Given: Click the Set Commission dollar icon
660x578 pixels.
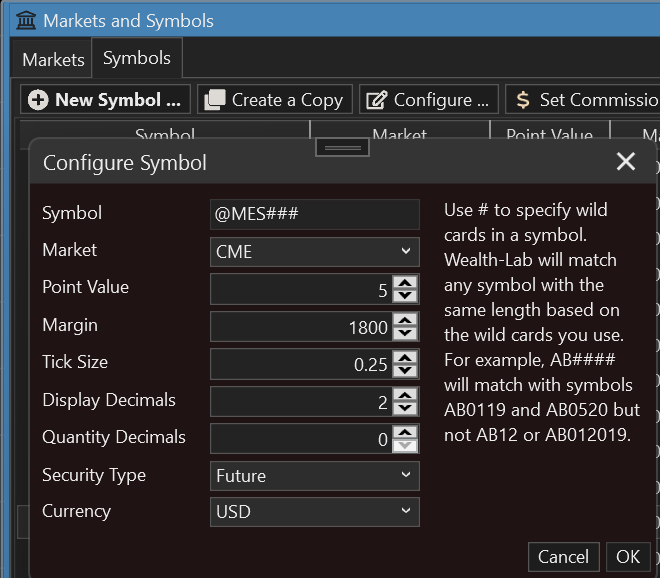Looking at the screenshot, I should 523,100.
